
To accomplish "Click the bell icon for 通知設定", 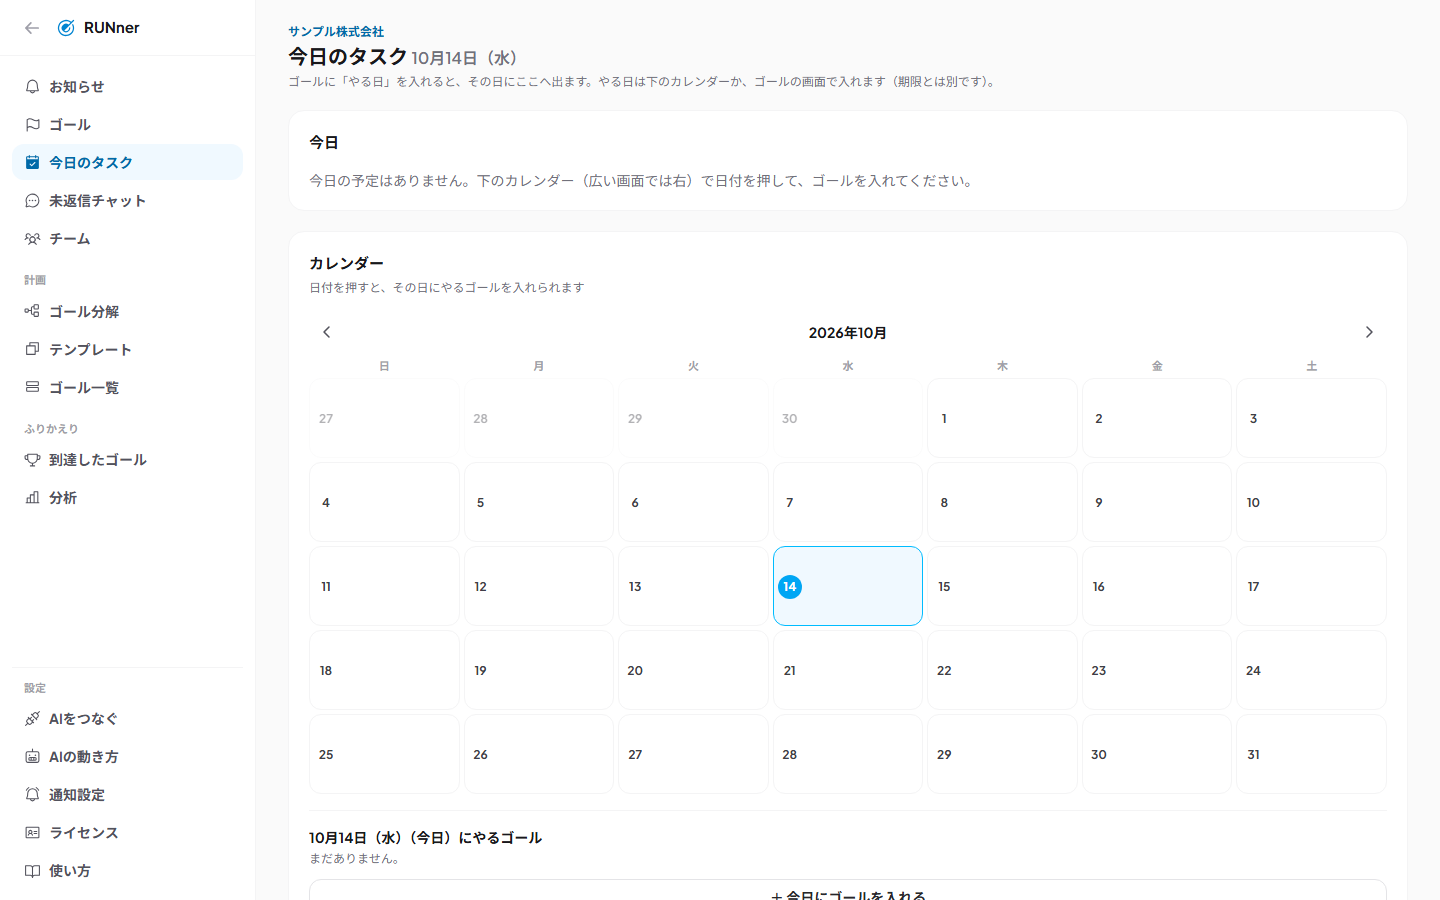I will coord(32,795).
